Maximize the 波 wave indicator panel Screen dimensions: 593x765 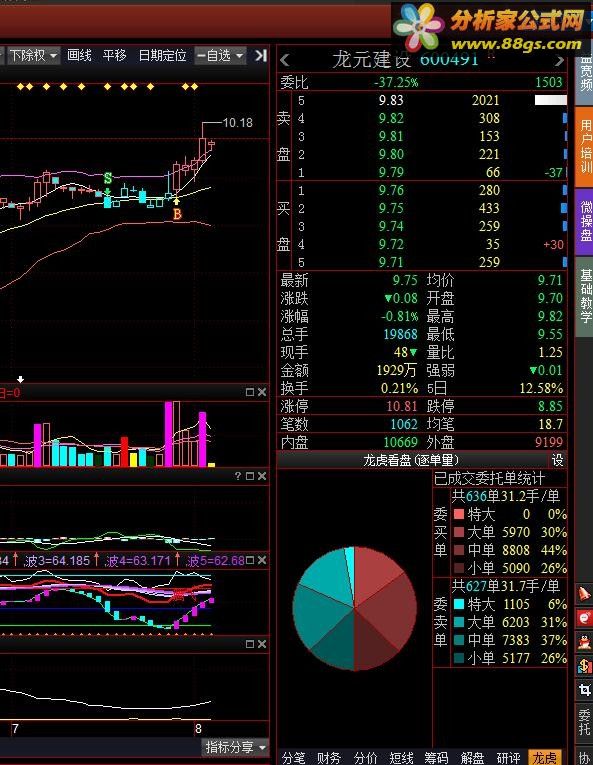click(250, 560)
